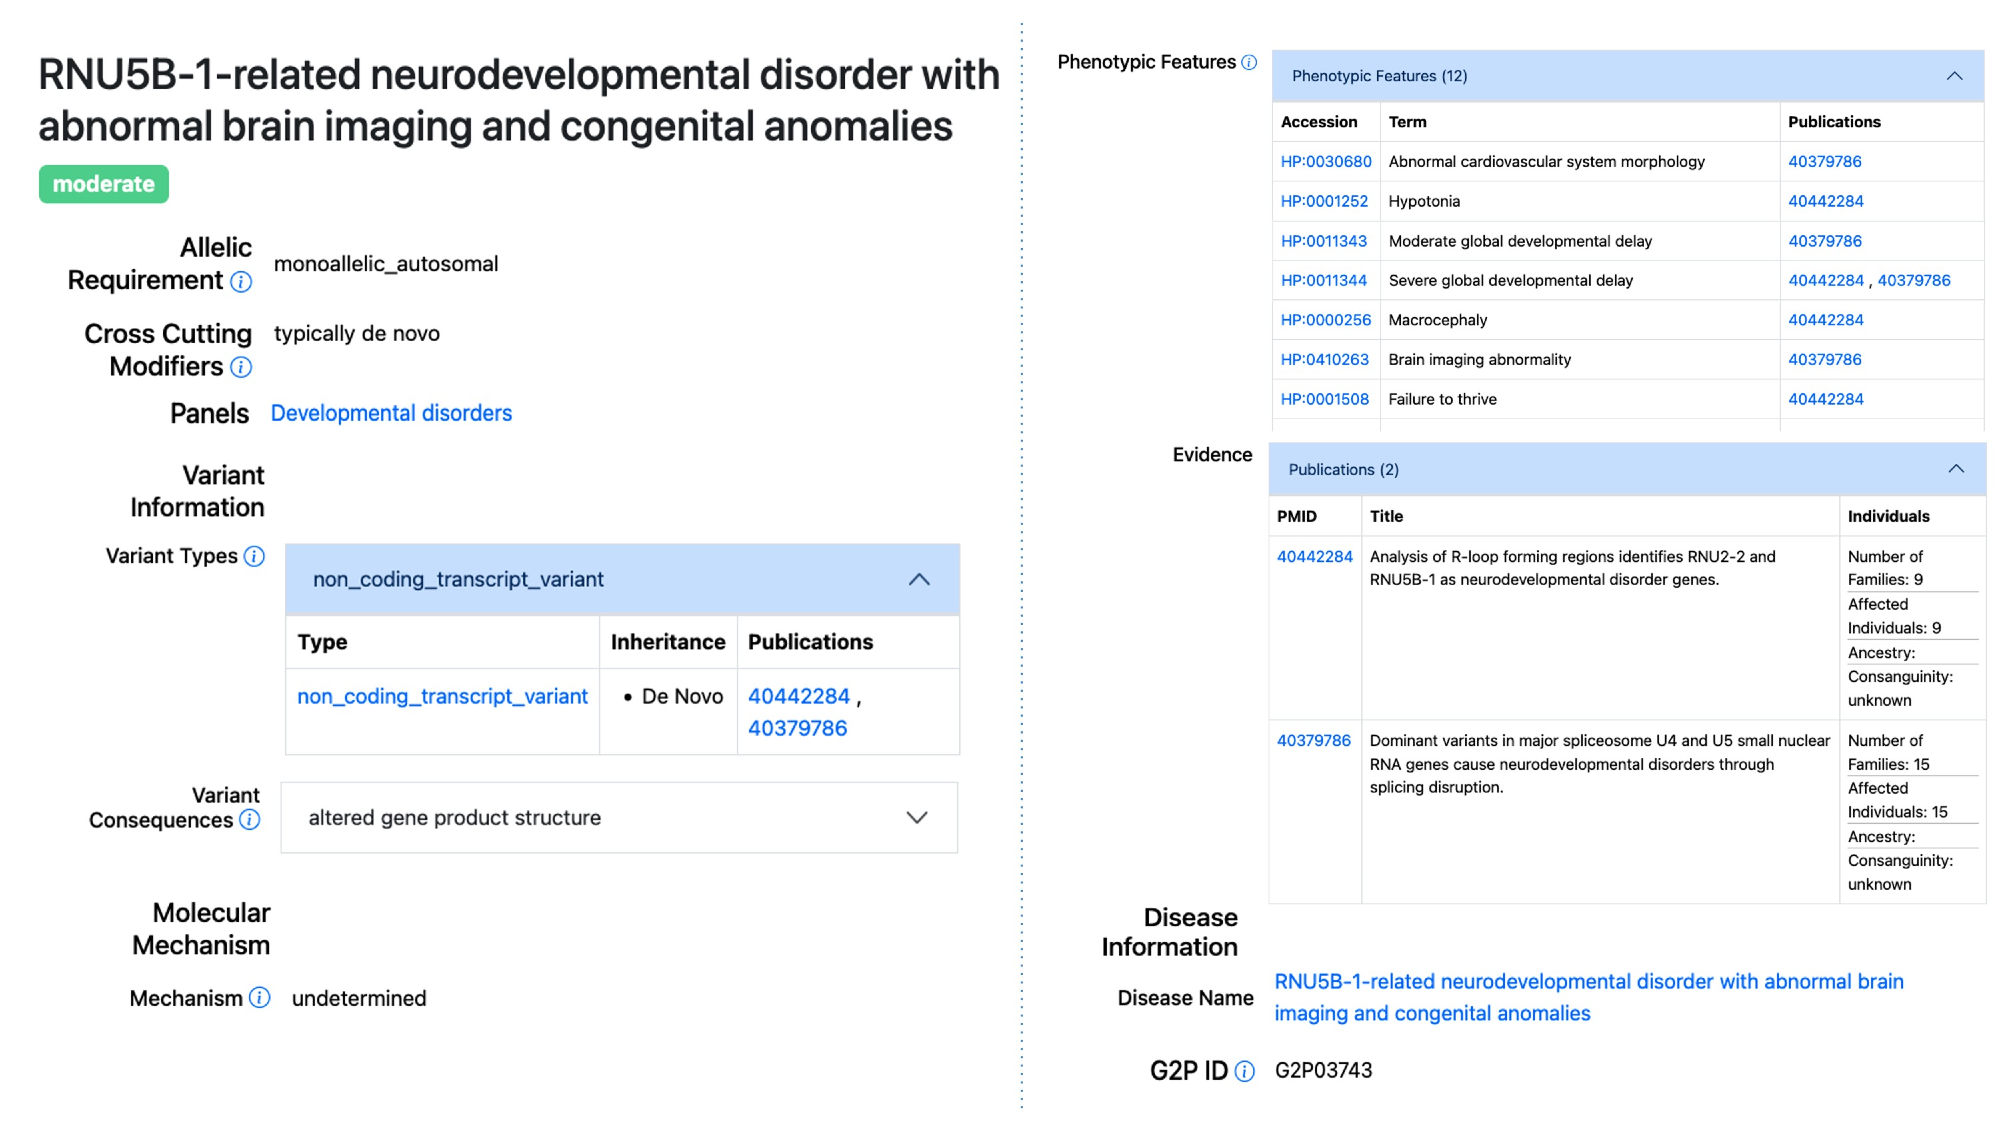Open HP:0001252 Hypotonia accession link
This screenshot has height=1125, width=2000.
[1324, 201]
